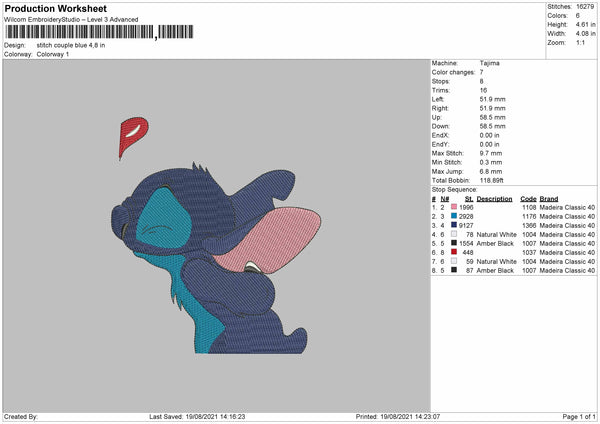The width and height of the screenshot is (600, 424).
Task: Select the navy swatch beside 9127 stitches
Action: point(454,225)
